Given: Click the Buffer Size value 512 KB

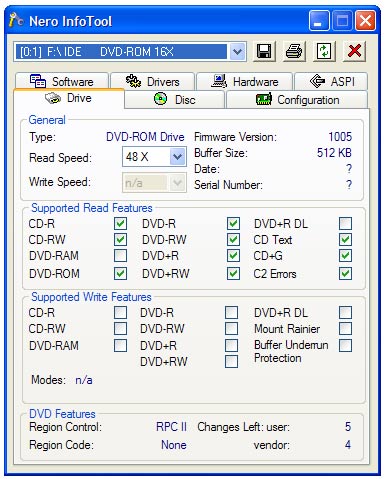Looking at the screenshot, I should click(x=334, y=153).
